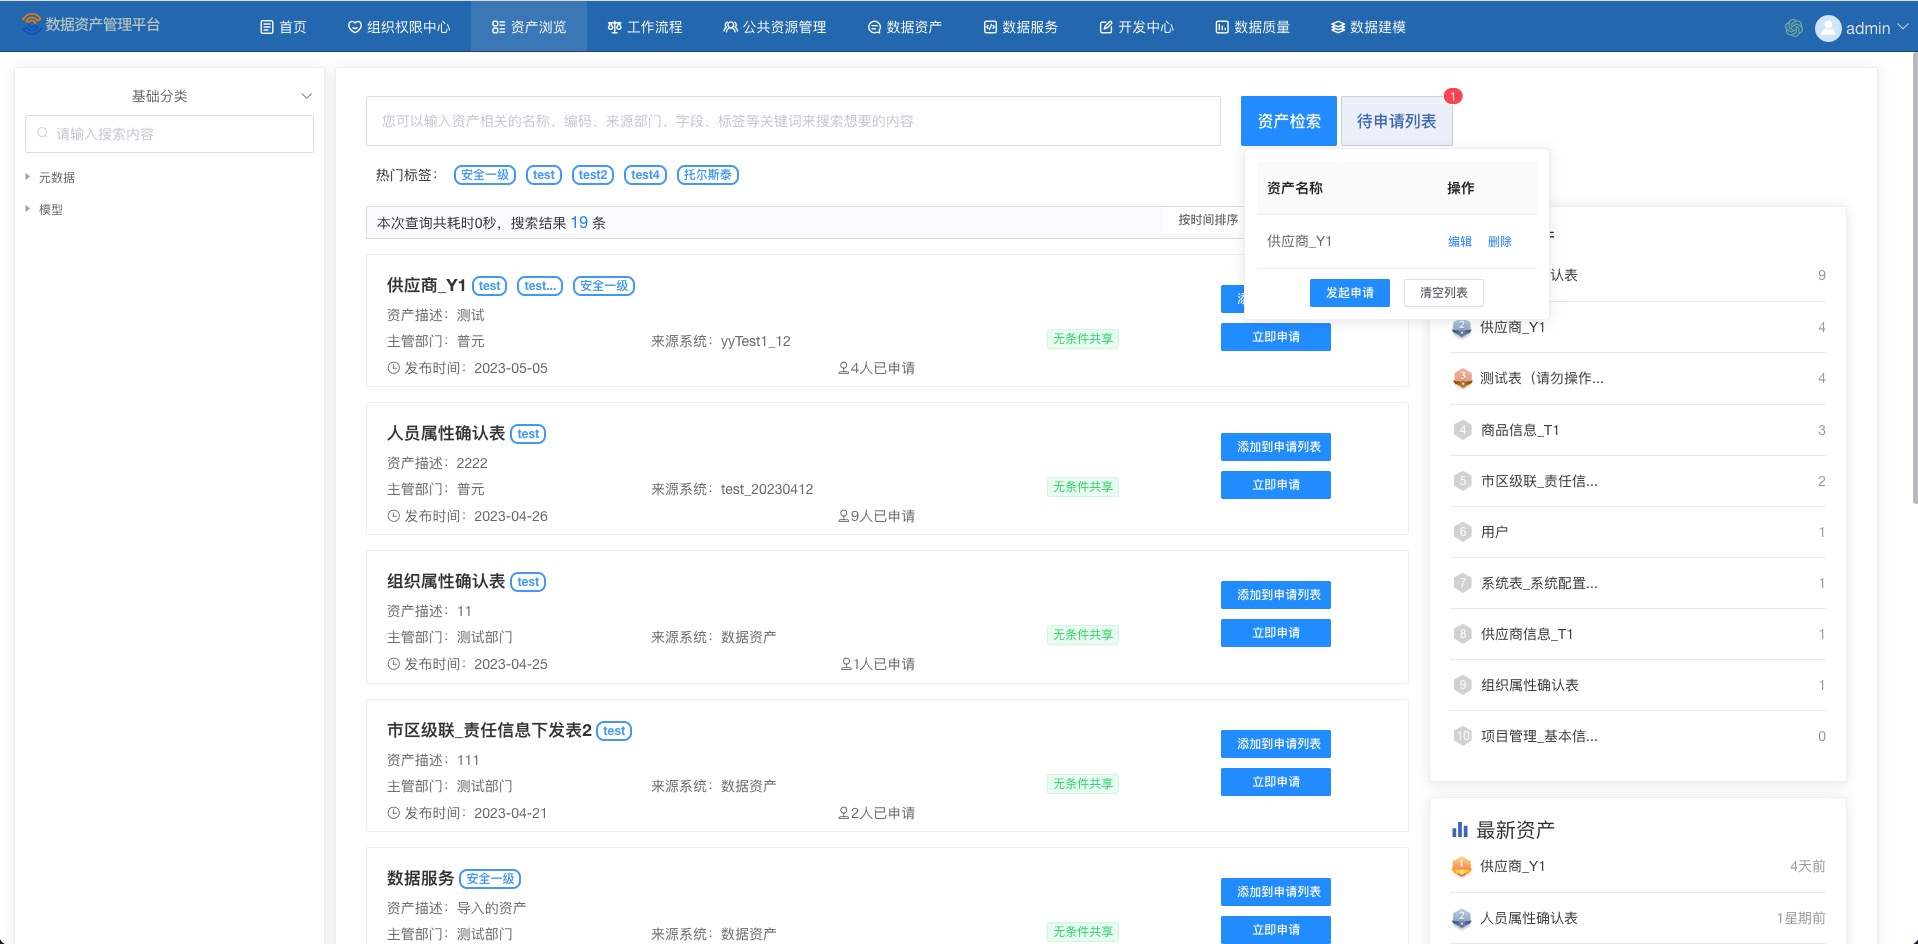
Task: Expand the 元数据 tree node
Action: (x=27, y=177)
